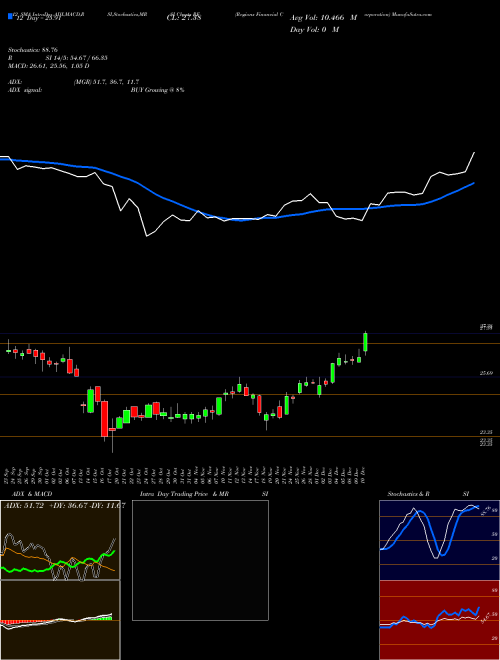Screen dimensions: 500x660
Task: Click the blue 12 Day SMA legend square
Action: [10, 17]
